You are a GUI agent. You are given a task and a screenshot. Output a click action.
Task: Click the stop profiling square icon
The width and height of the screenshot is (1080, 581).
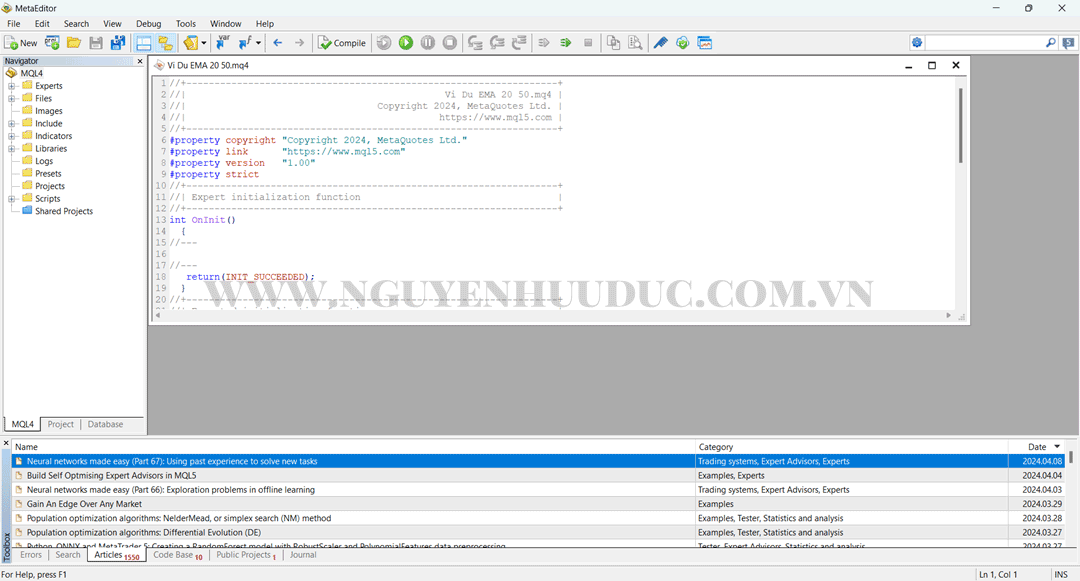point(588,43)
